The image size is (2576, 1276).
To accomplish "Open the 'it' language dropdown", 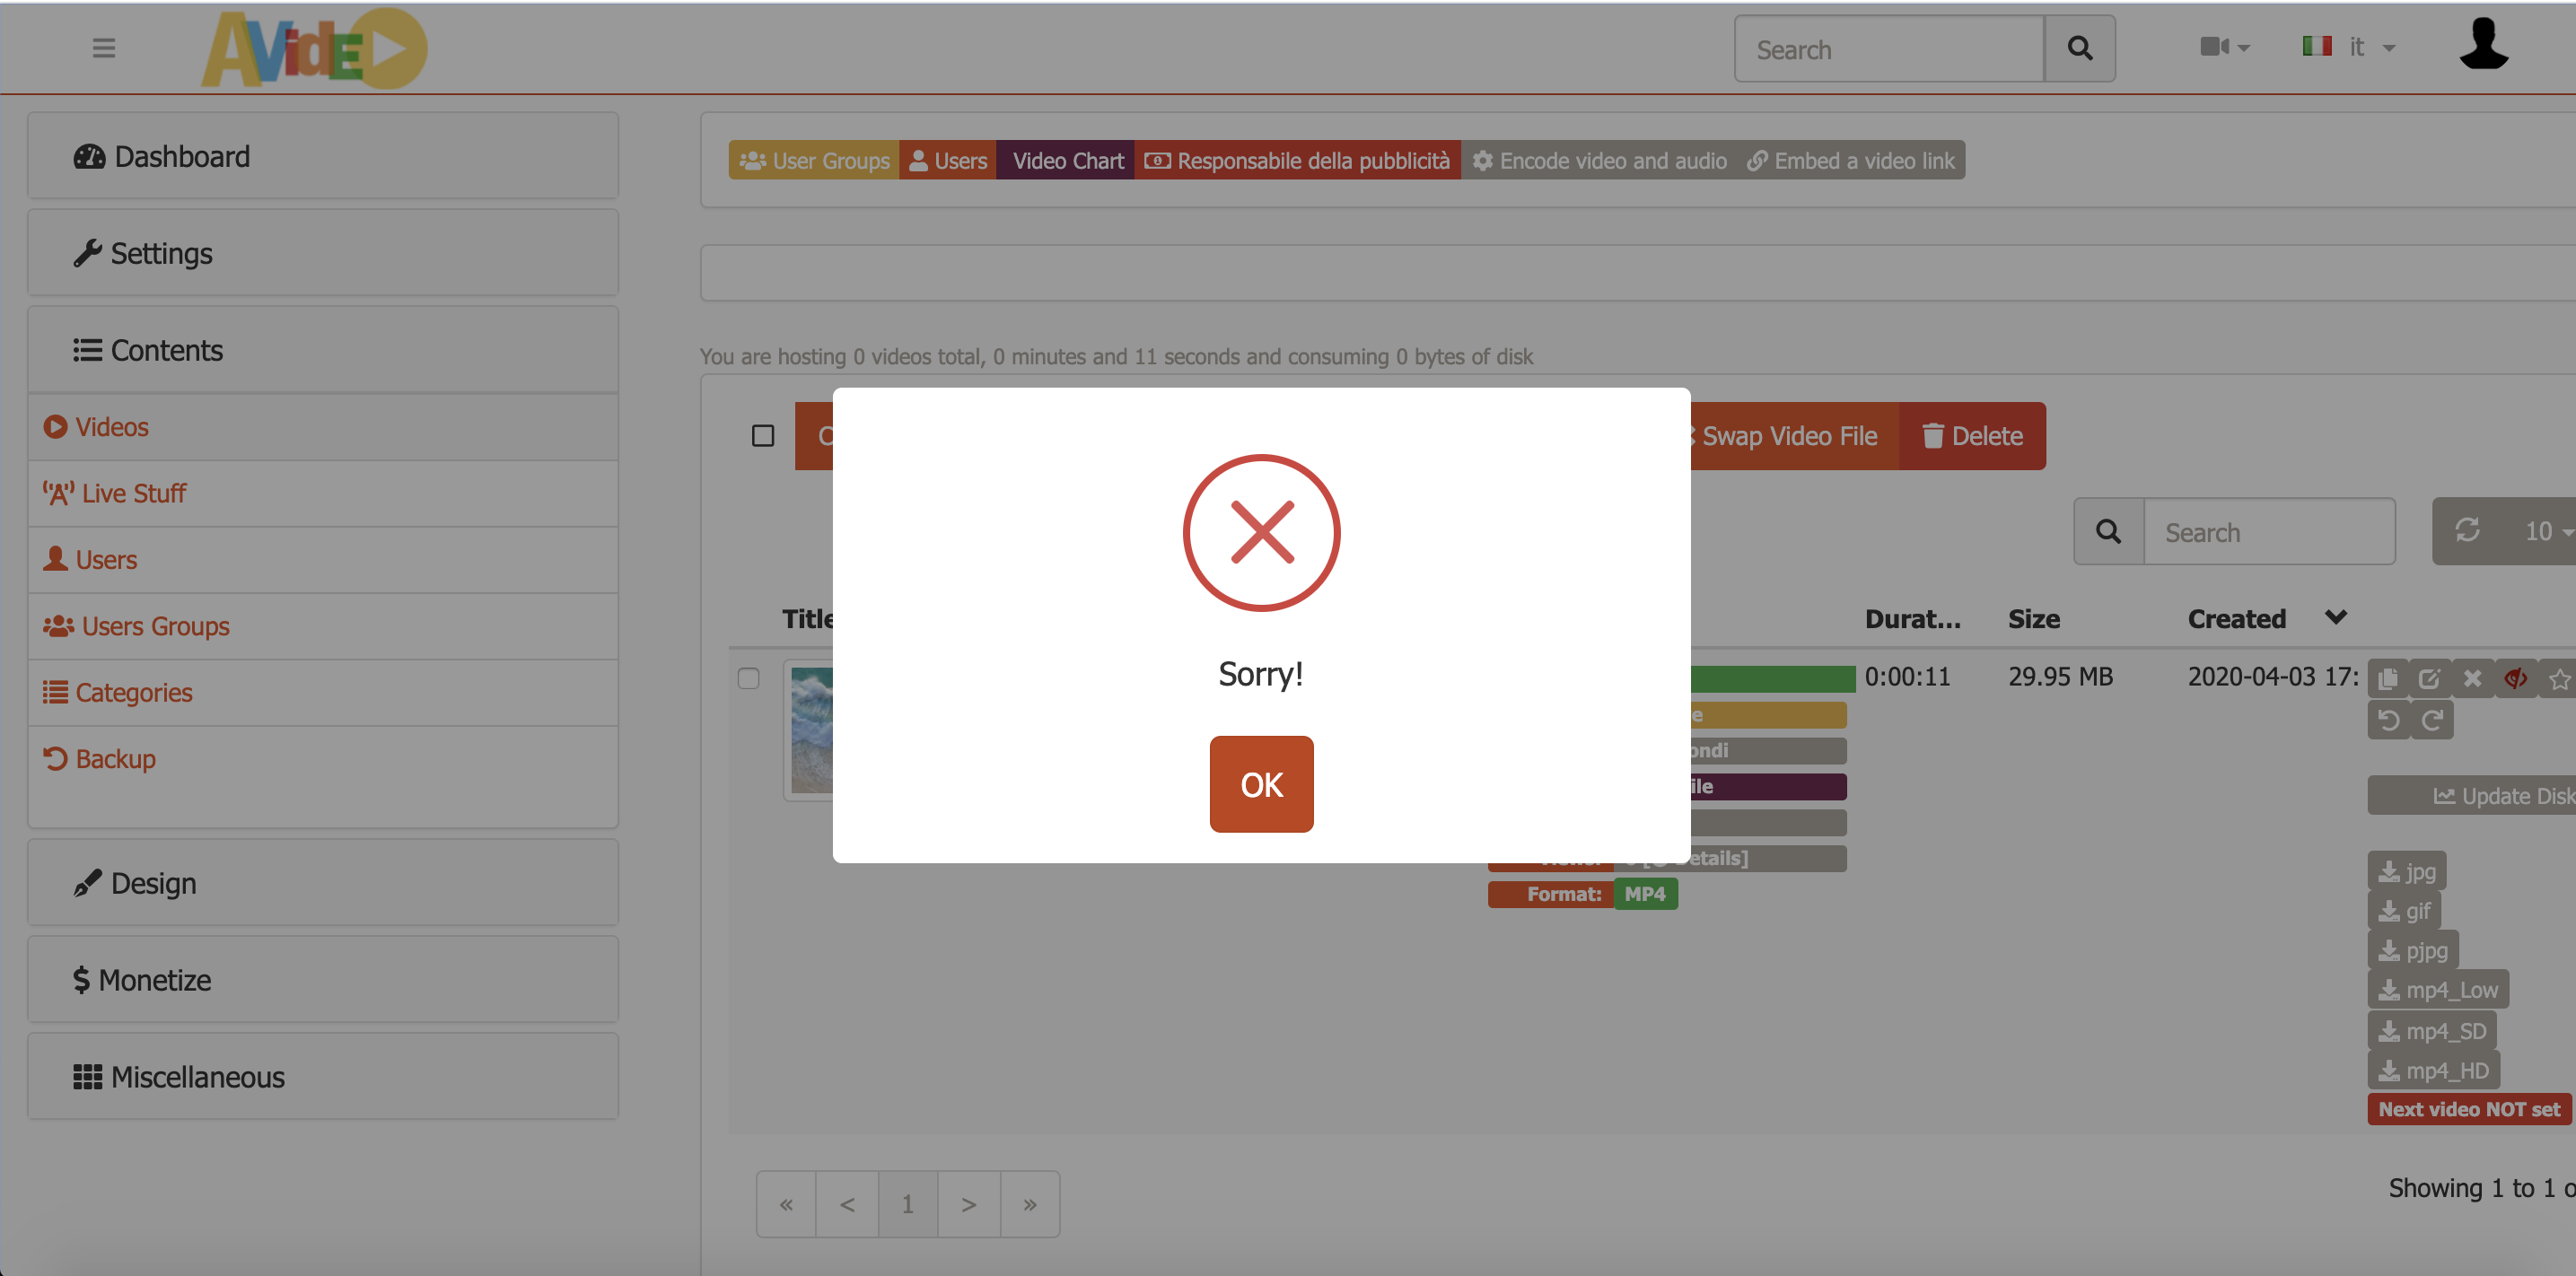I will tap(2349, 47).
